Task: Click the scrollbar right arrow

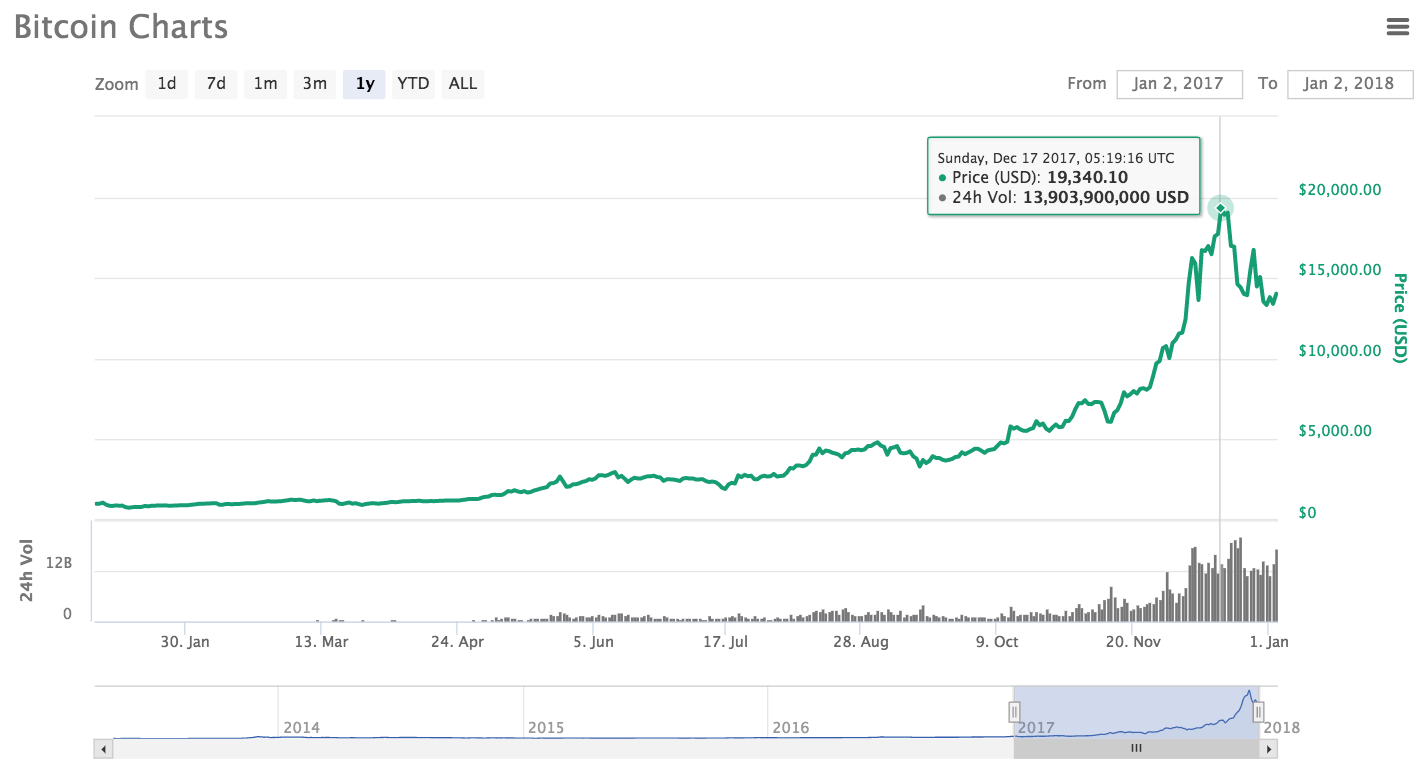Action: (x=1270, y=748)
